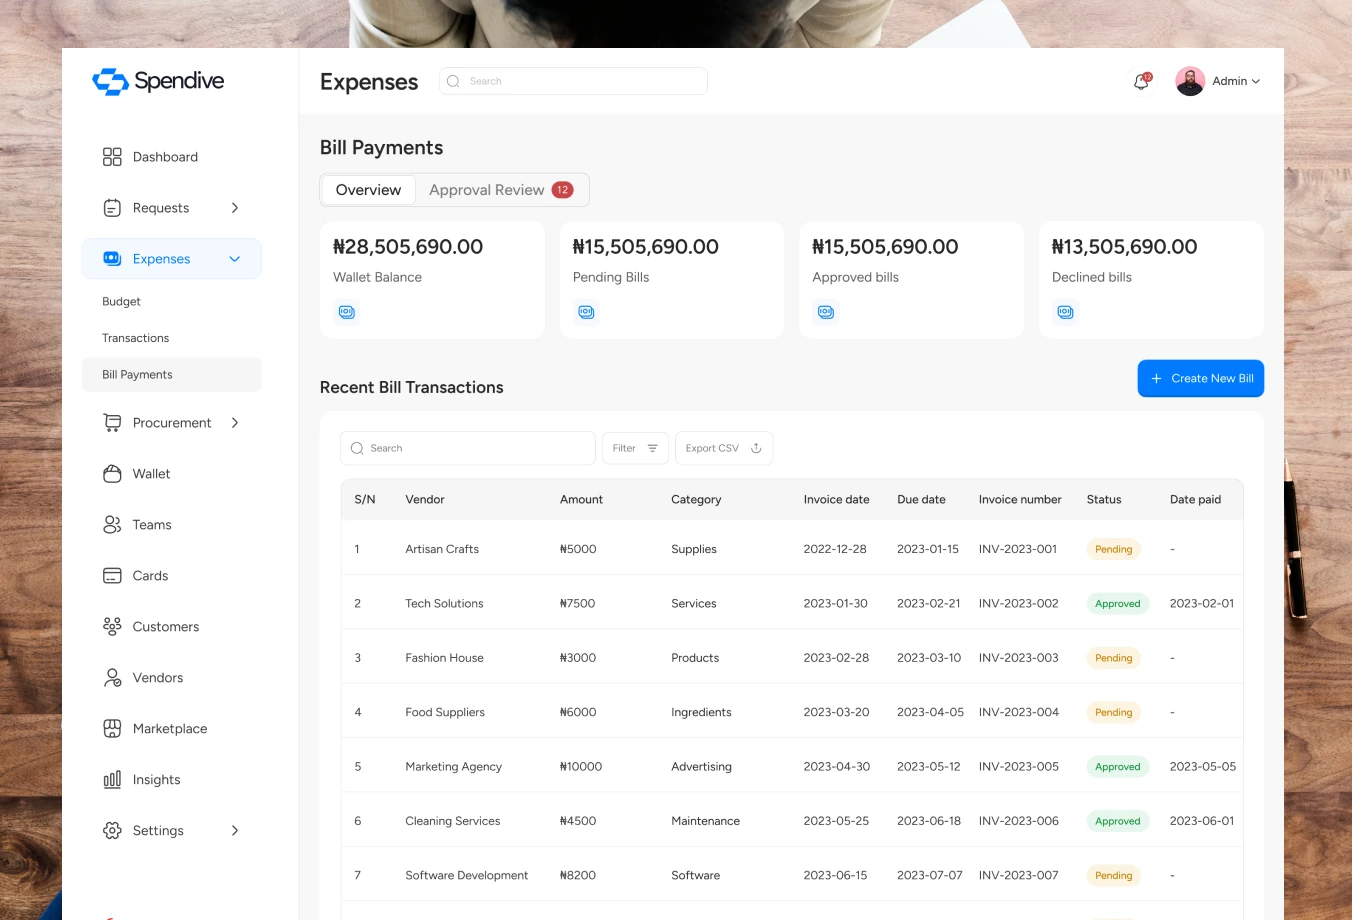Switch to the Overview tab

point(368,190)
